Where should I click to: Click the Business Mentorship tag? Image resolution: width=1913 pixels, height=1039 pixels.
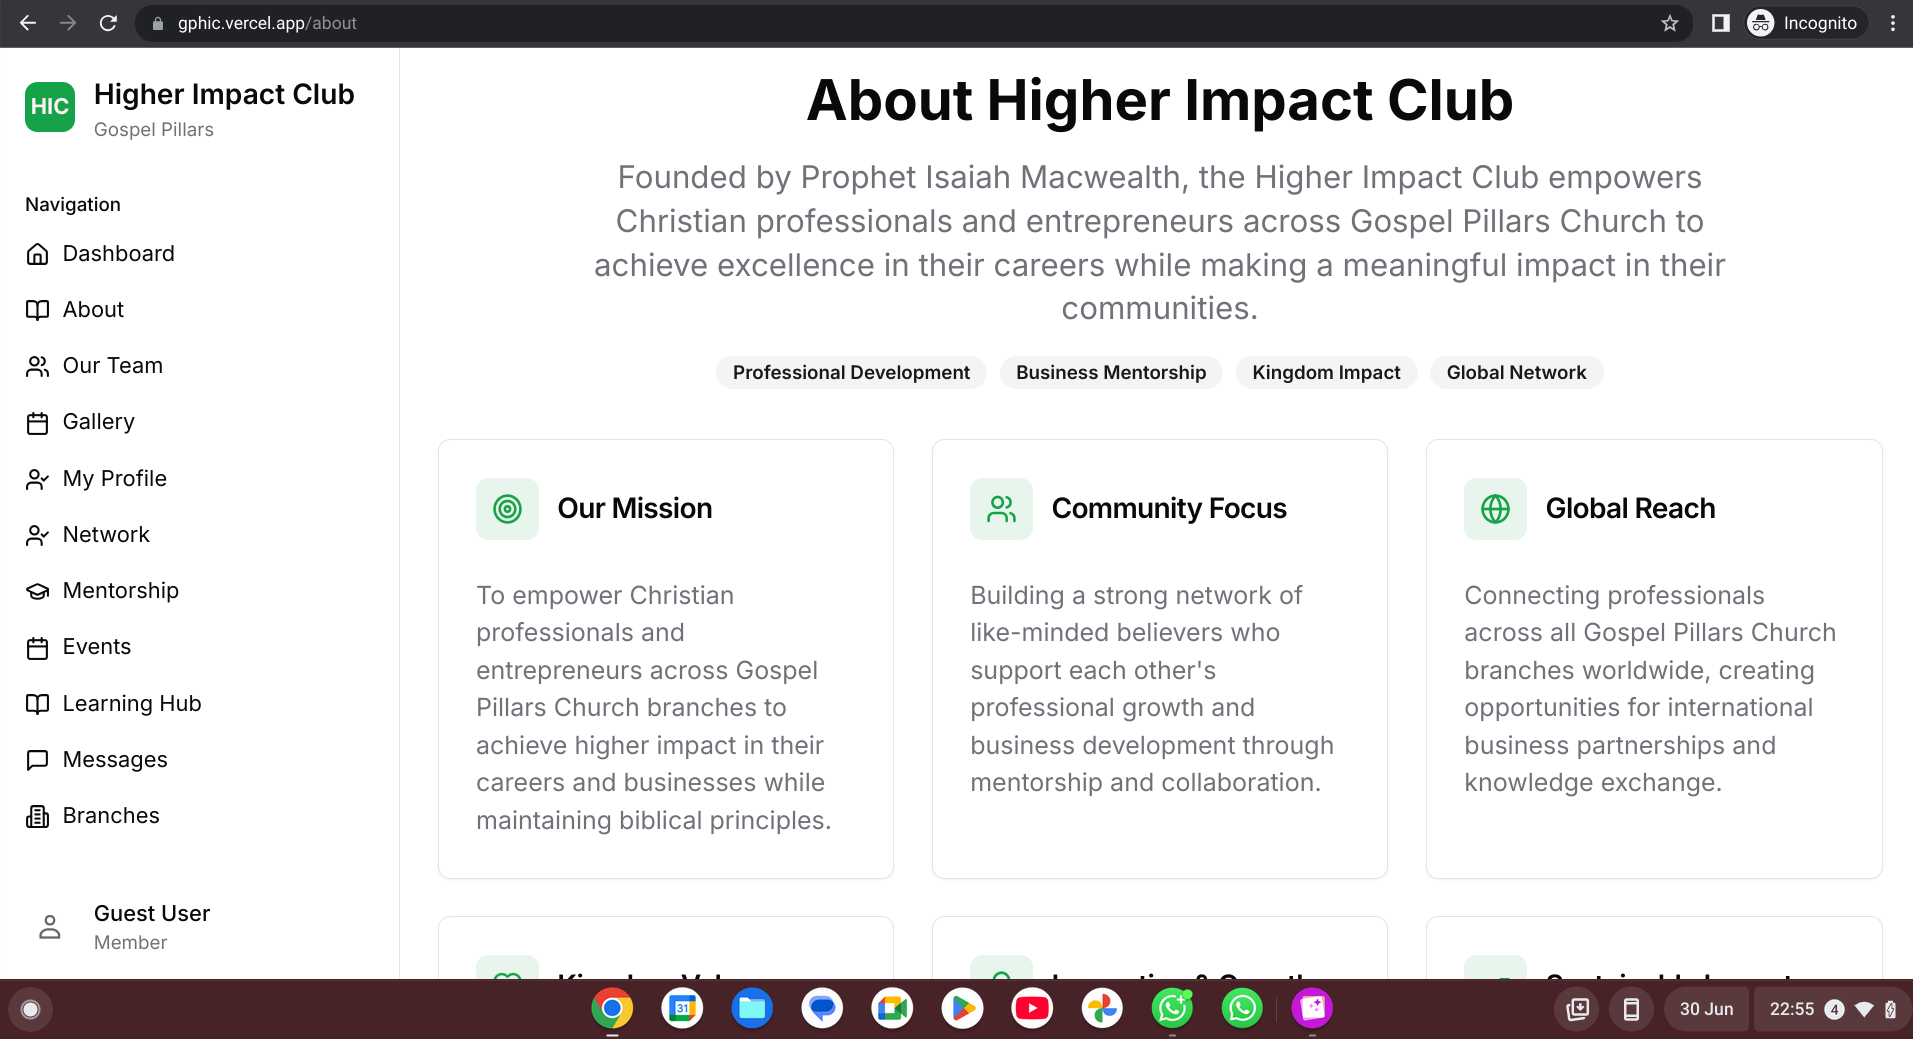(1111, 373)
